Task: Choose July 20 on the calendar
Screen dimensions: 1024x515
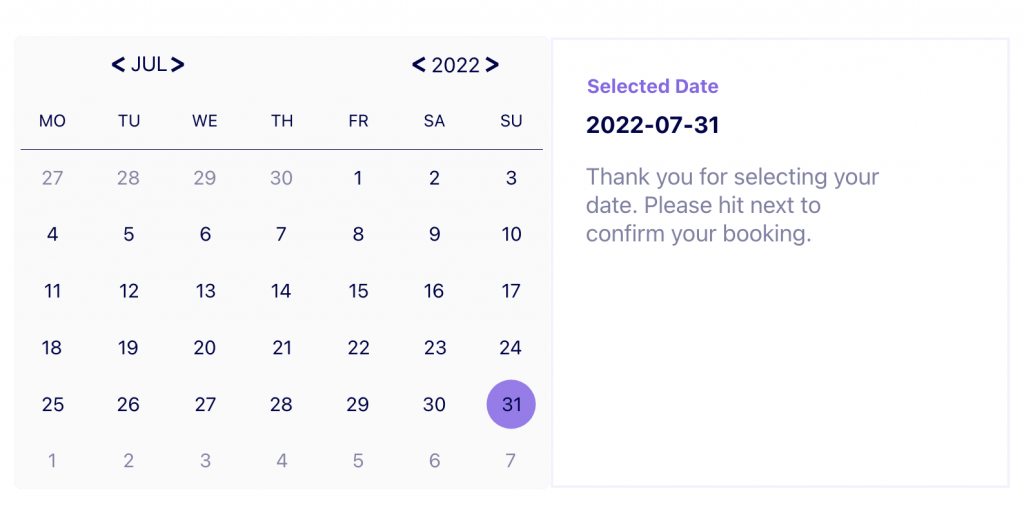Action: (x=205, y=348)
